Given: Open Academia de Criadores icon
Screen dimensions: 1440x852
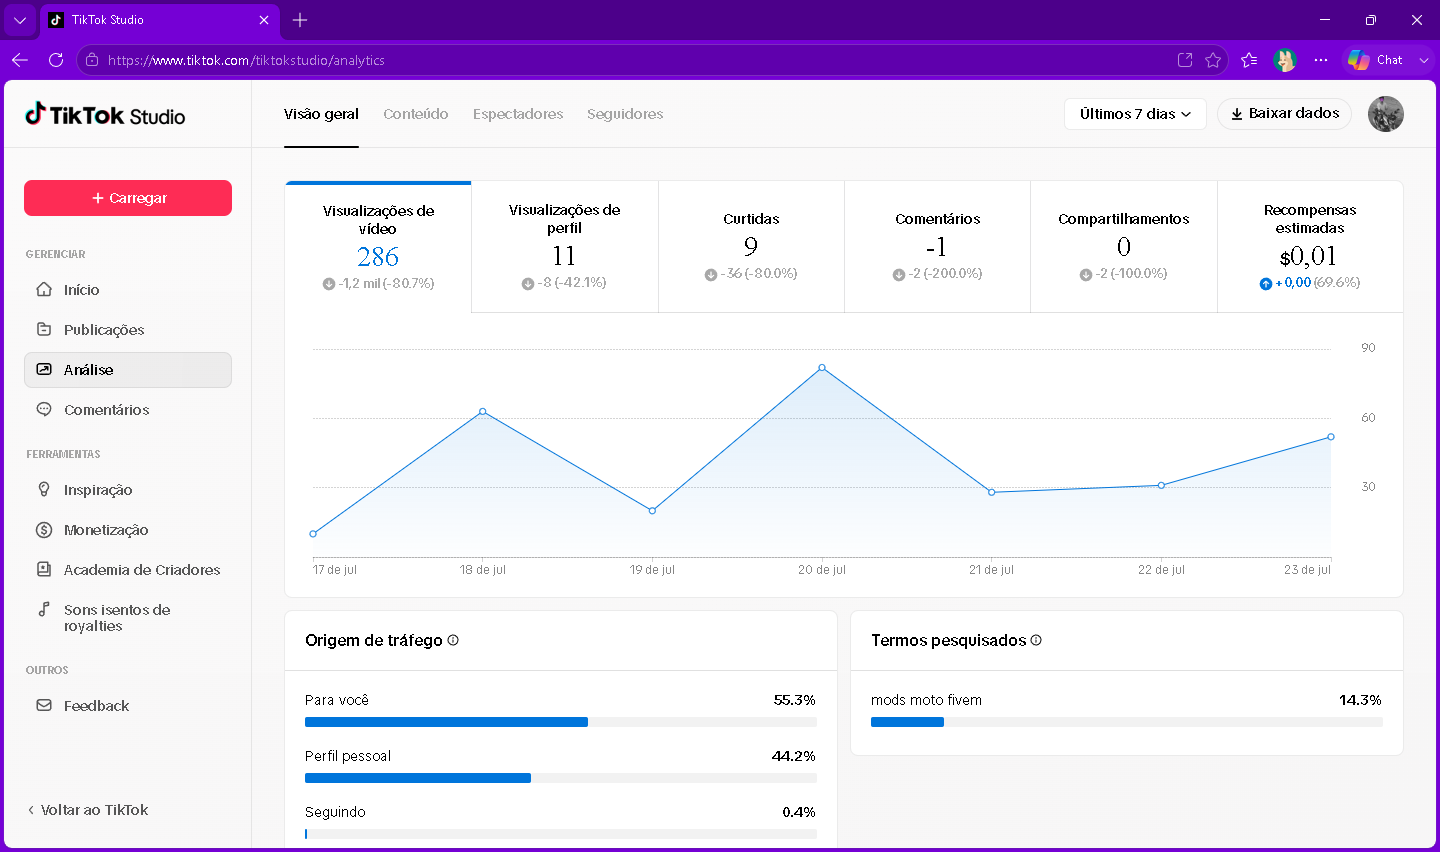Looking at the screenshot, I should pyautogui.click(x=44, y=570).
